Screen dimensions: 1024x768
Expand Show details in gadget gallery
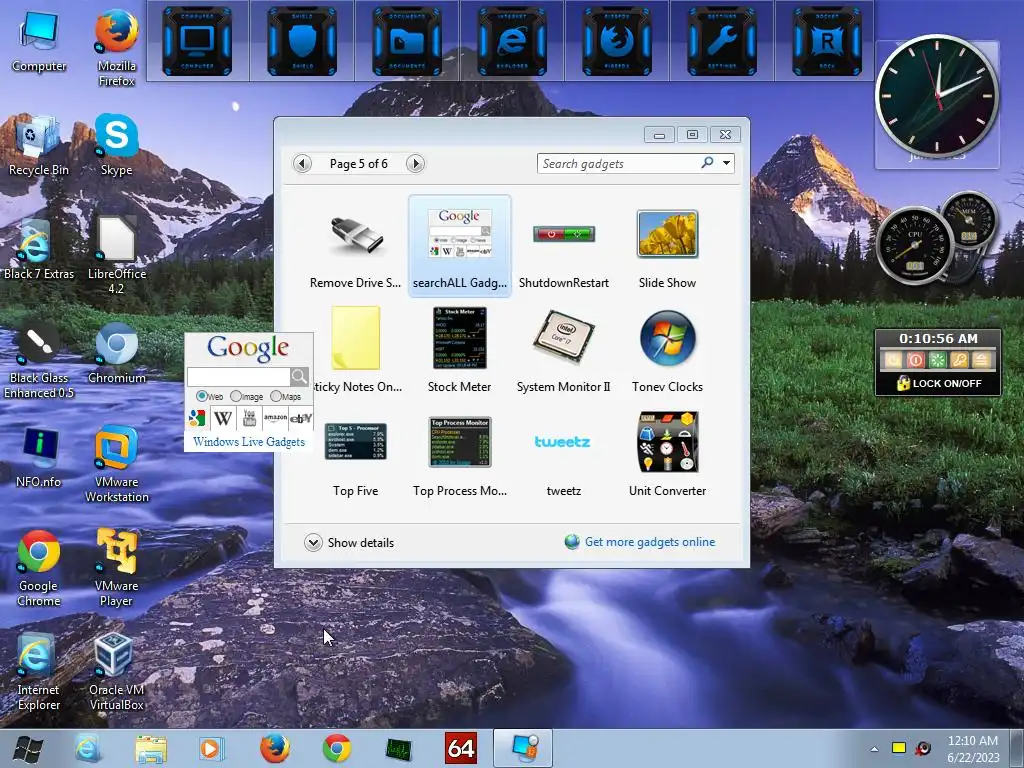[349, 543]
